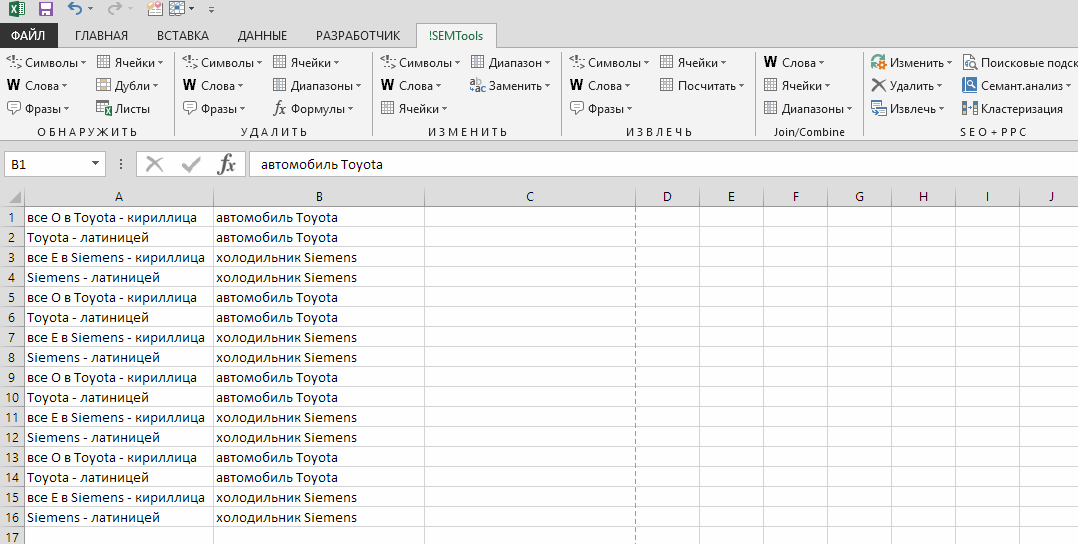
Task: Select row 12 header
Action: pos(12,437)
